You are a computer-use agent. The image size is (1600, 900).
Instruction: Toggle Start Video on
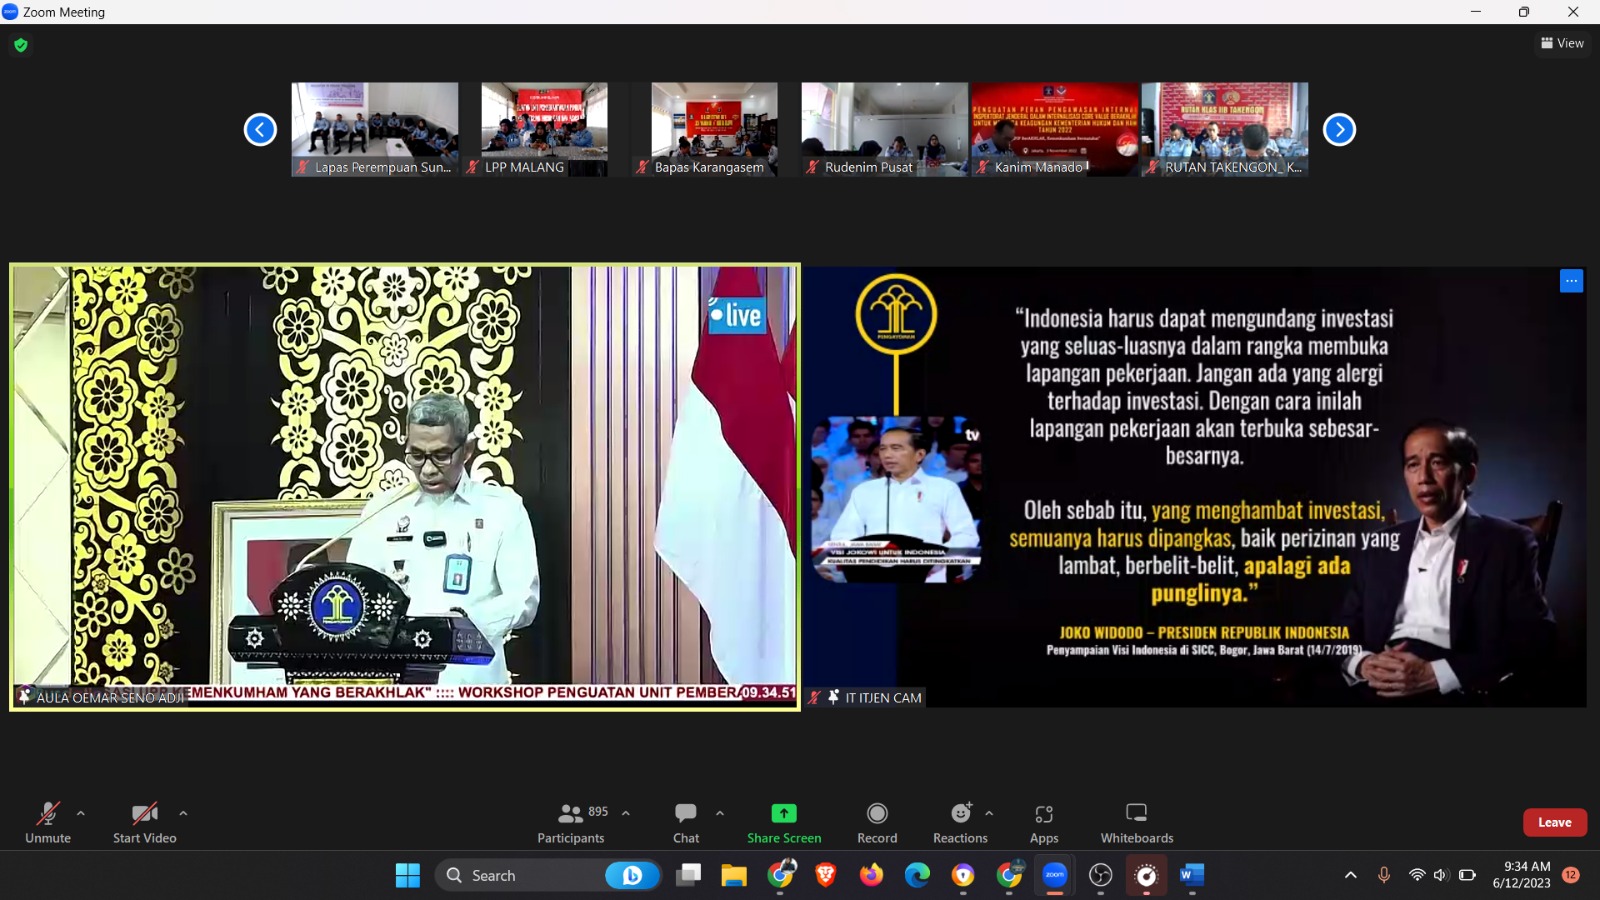145,822
